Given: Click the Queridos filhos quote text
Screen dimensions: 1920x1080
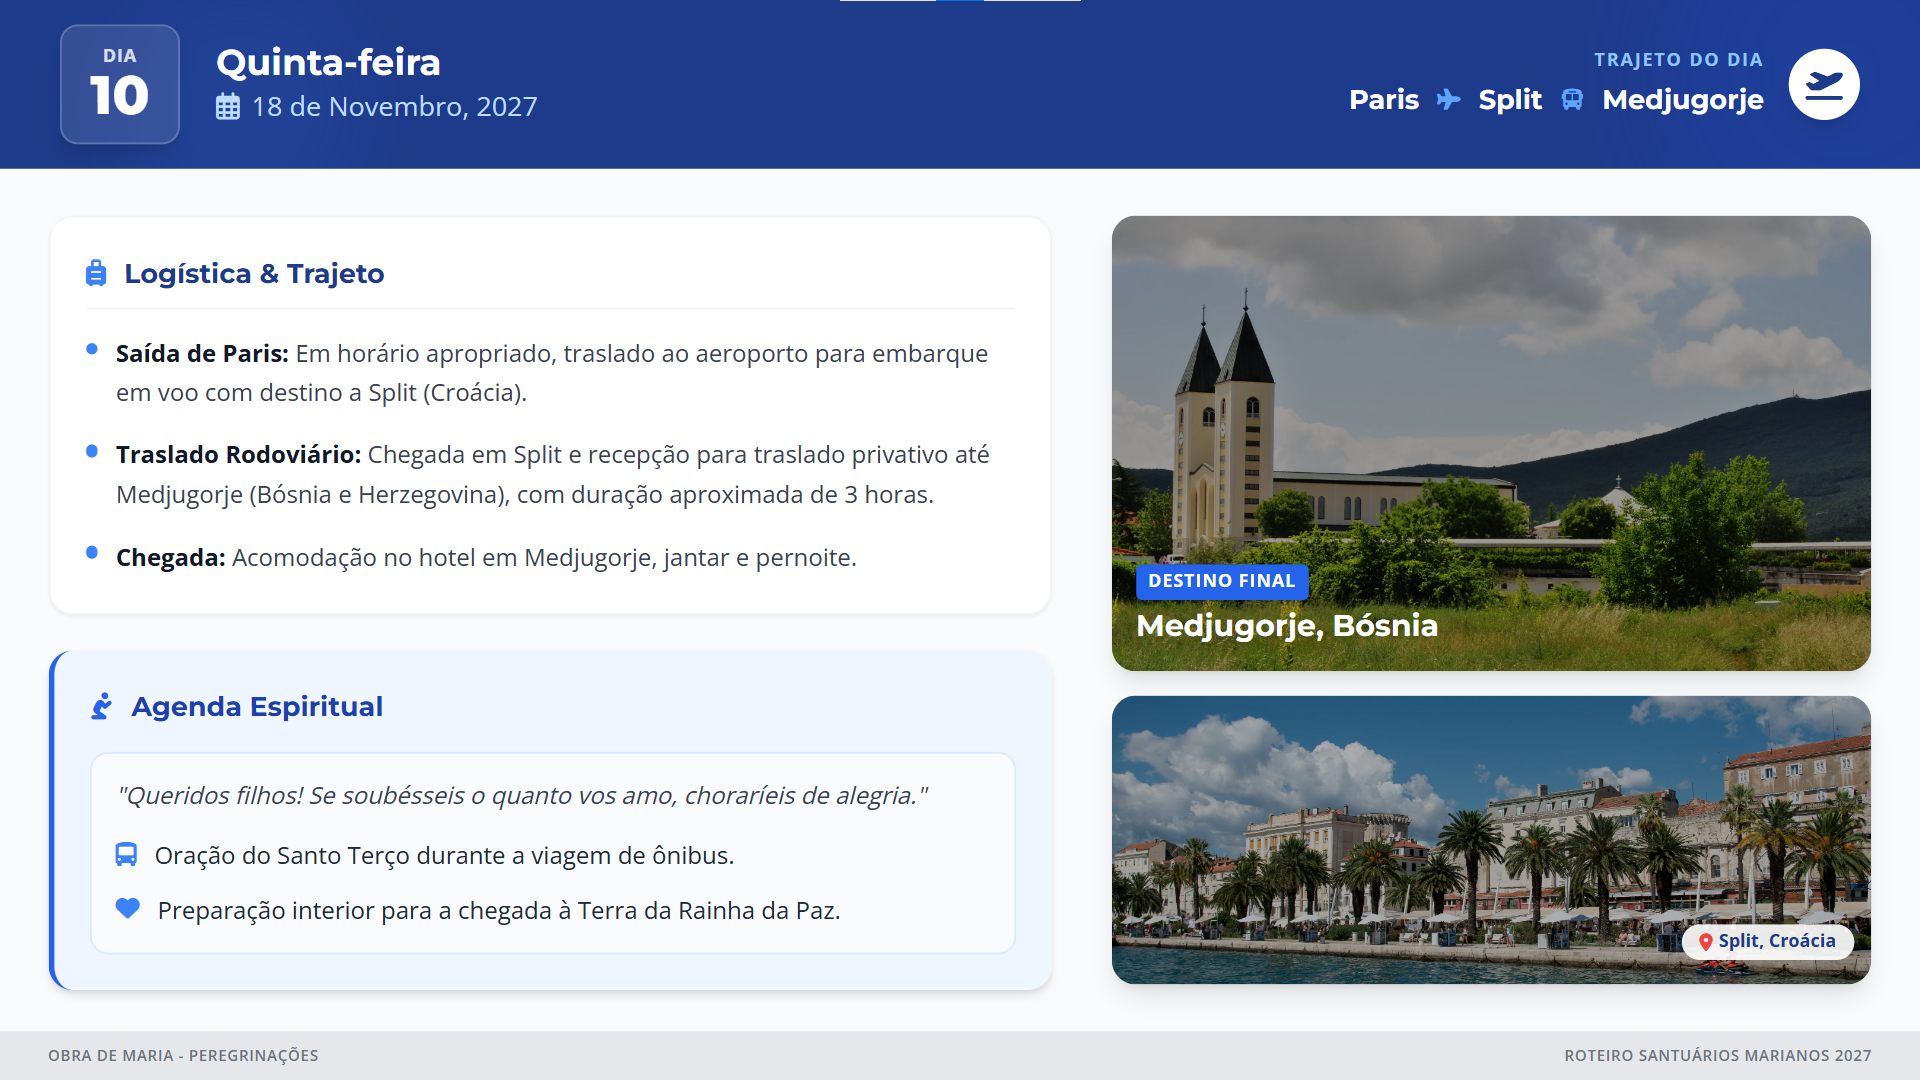Looking at the screenshot, I should (522, 796).
